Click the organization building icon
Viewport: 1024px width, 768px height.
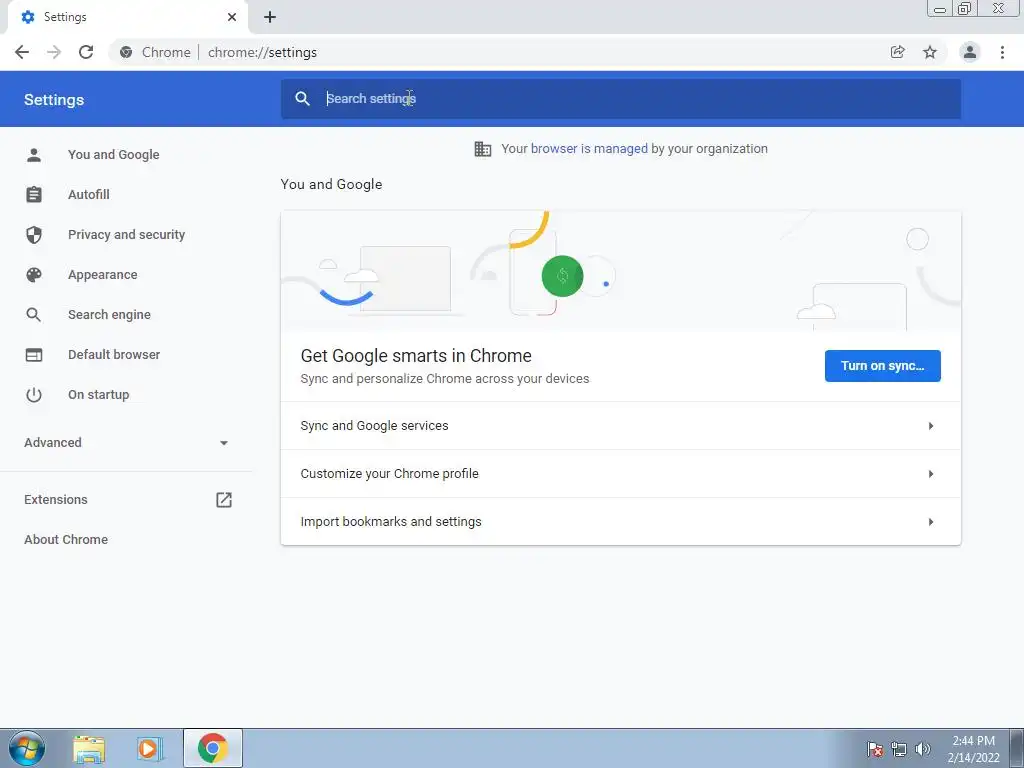[x=483, y=149]
